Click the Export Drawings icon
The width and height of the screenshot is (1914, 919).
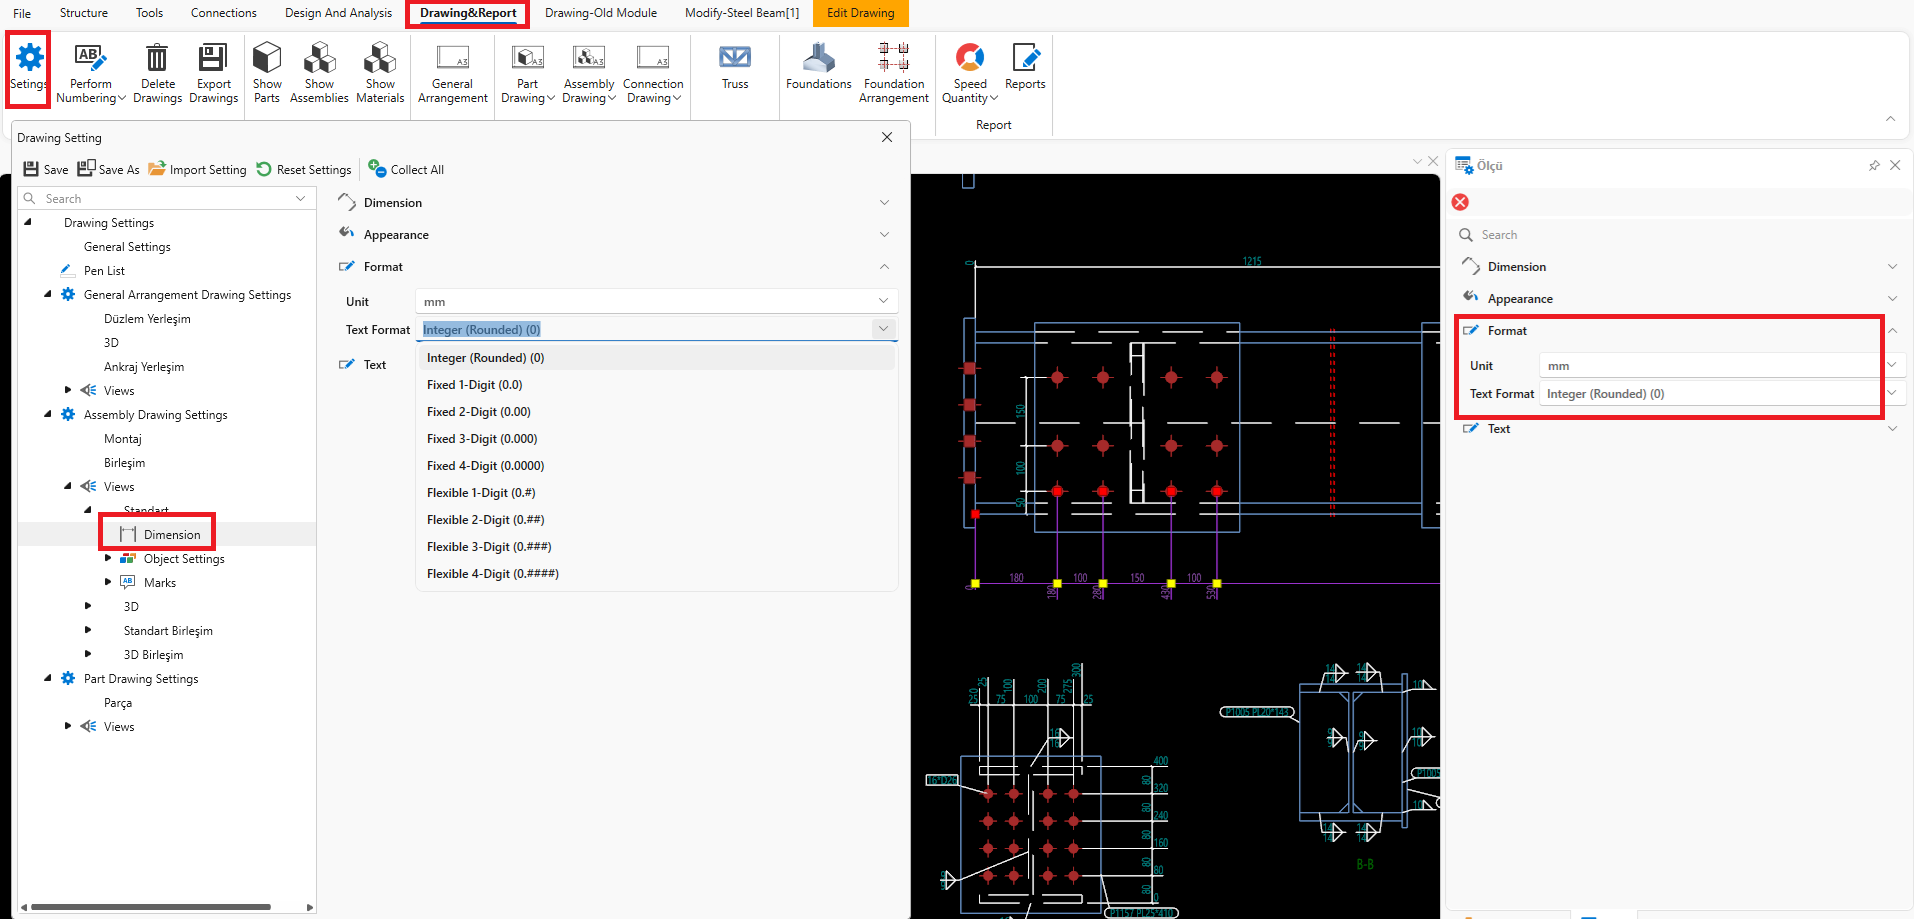(x=213, y=58)
